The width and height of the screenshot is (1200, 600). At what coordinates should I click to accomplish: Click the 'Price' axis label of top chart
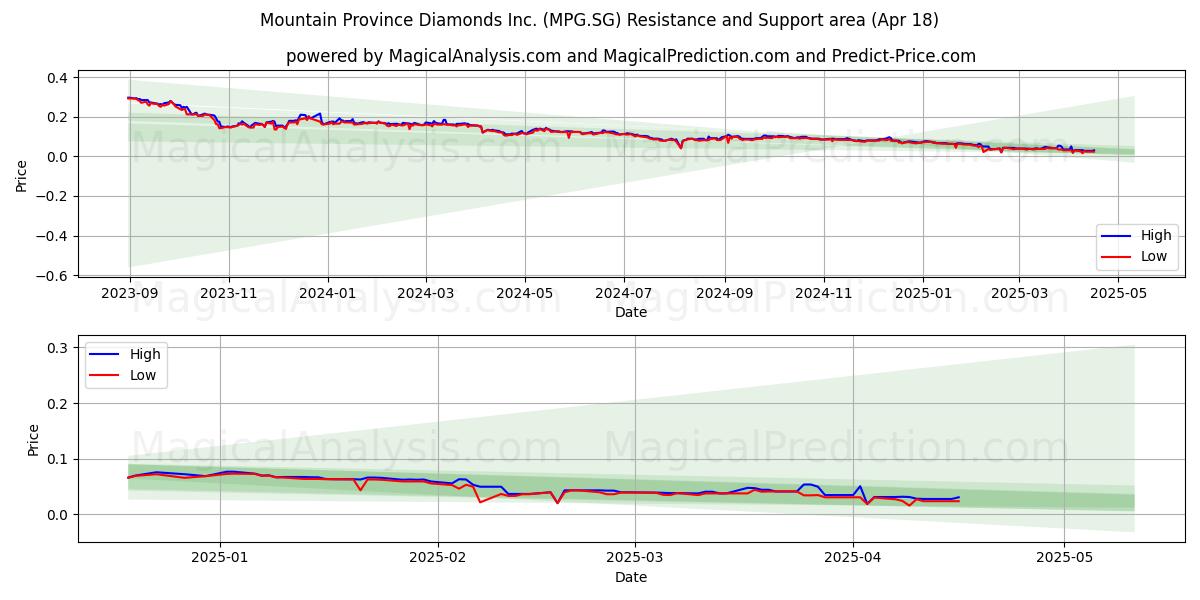[22, 174]
